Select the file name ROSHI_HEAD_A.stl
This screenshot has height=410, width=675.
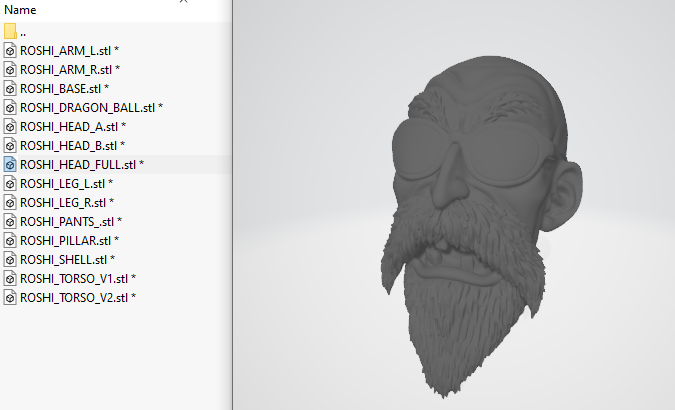(x=73, y=126)
